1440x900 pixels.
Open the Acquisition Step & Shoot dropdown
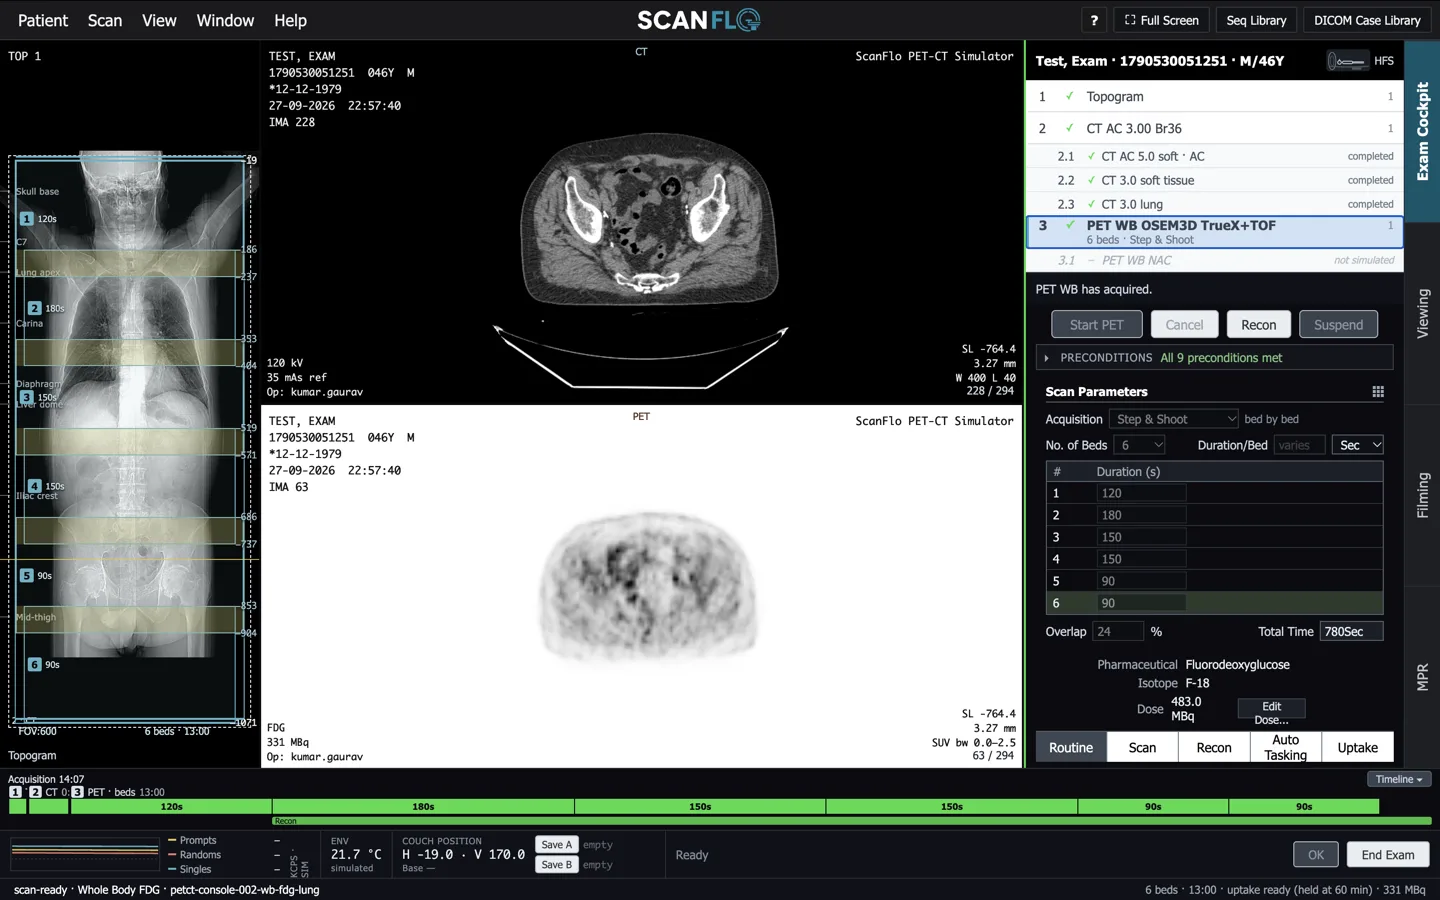[x=1174, y=419]
